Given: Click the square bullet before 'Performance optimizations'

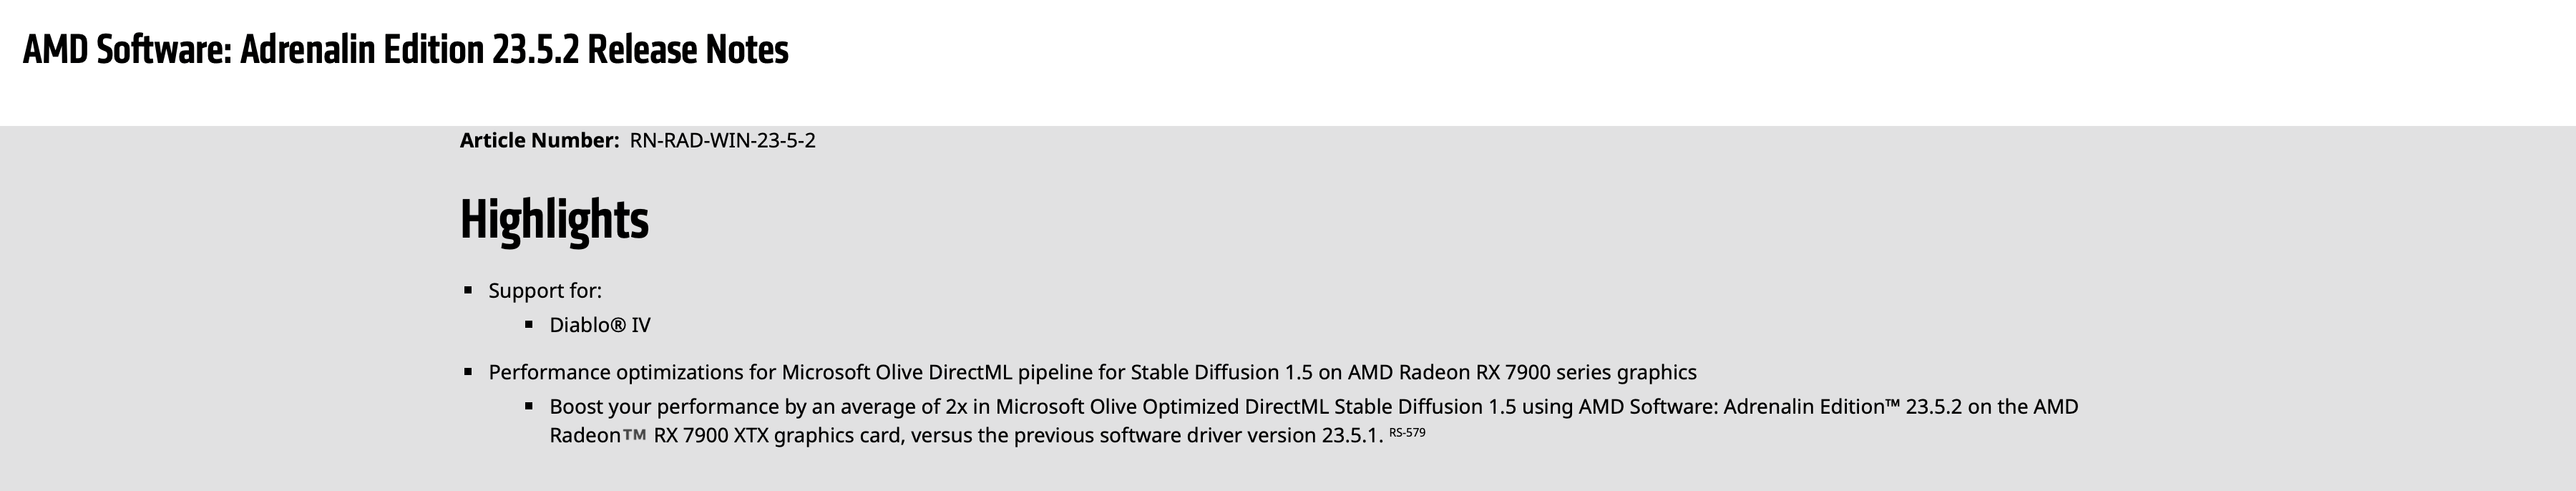Looking at the screenshot, I should (x=468, y=372).
